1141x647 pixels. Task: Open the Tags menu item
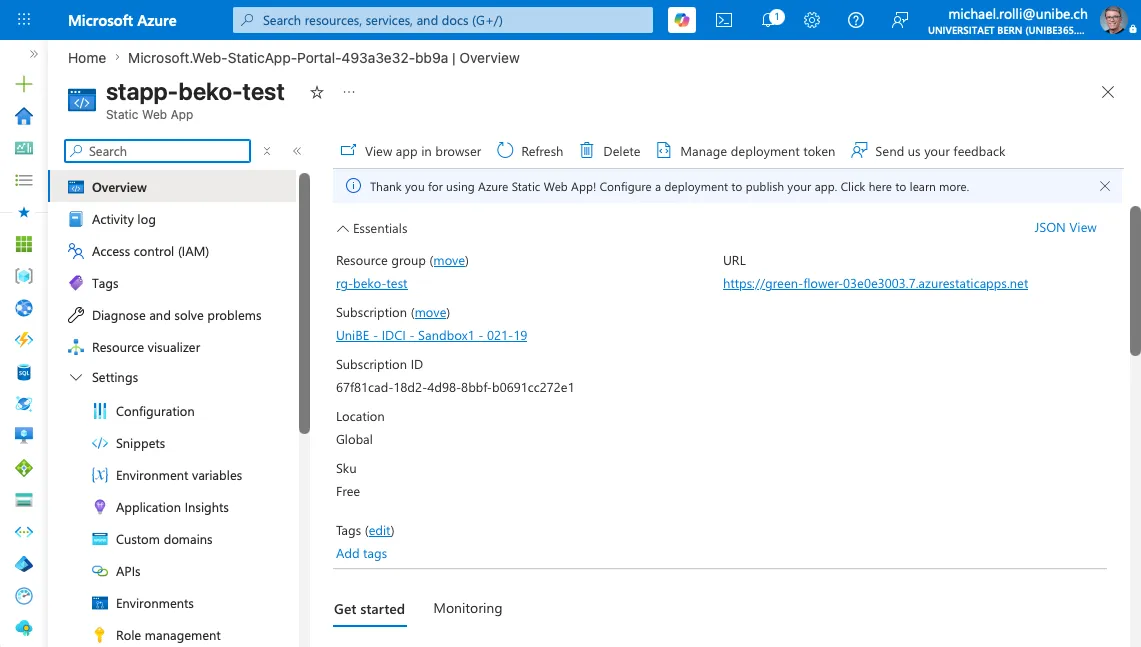click(173, 283)
